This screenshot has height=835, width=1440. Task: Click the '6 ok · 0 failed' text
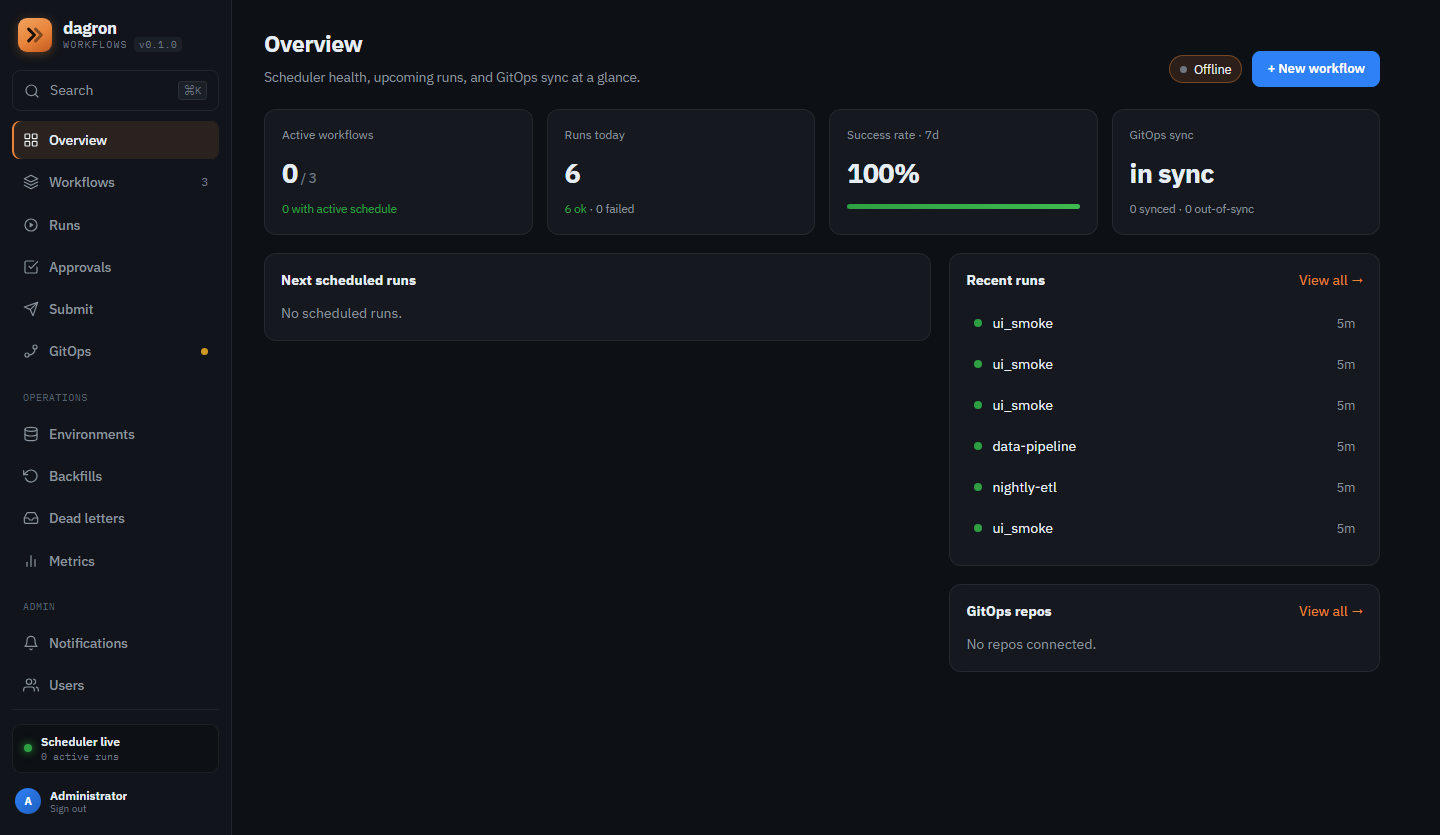599,209
